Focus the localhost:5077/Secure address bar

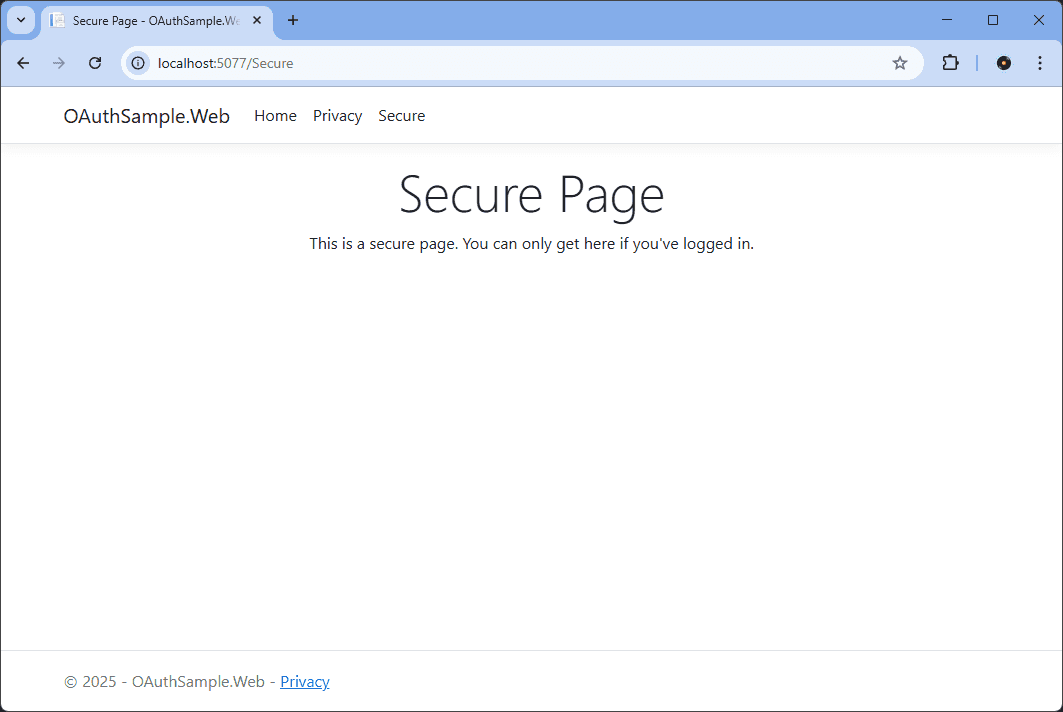click(x=500, y=63)
